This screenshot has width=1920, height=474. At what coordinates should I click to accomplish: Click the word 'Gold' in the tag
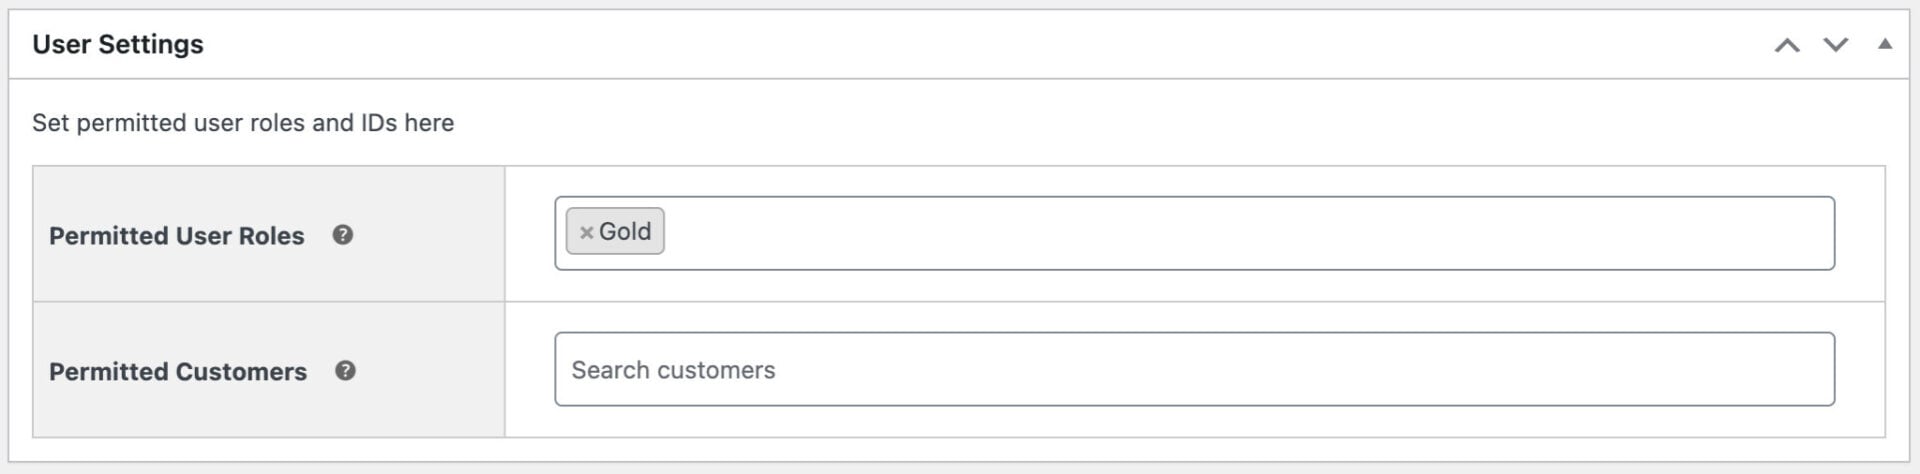click(x=625, y=232)
